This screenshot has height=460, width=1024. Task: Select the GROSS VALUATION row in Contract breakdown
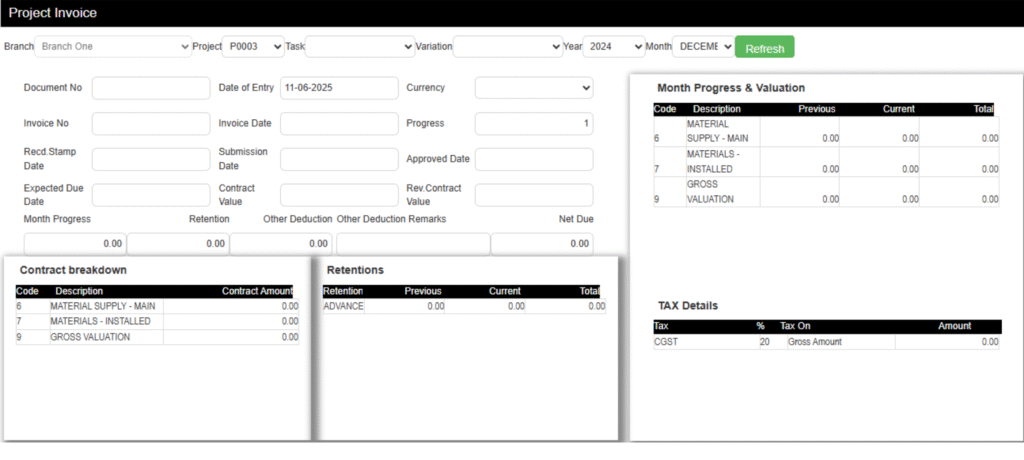pyautogui.click(x=157, y=338)
